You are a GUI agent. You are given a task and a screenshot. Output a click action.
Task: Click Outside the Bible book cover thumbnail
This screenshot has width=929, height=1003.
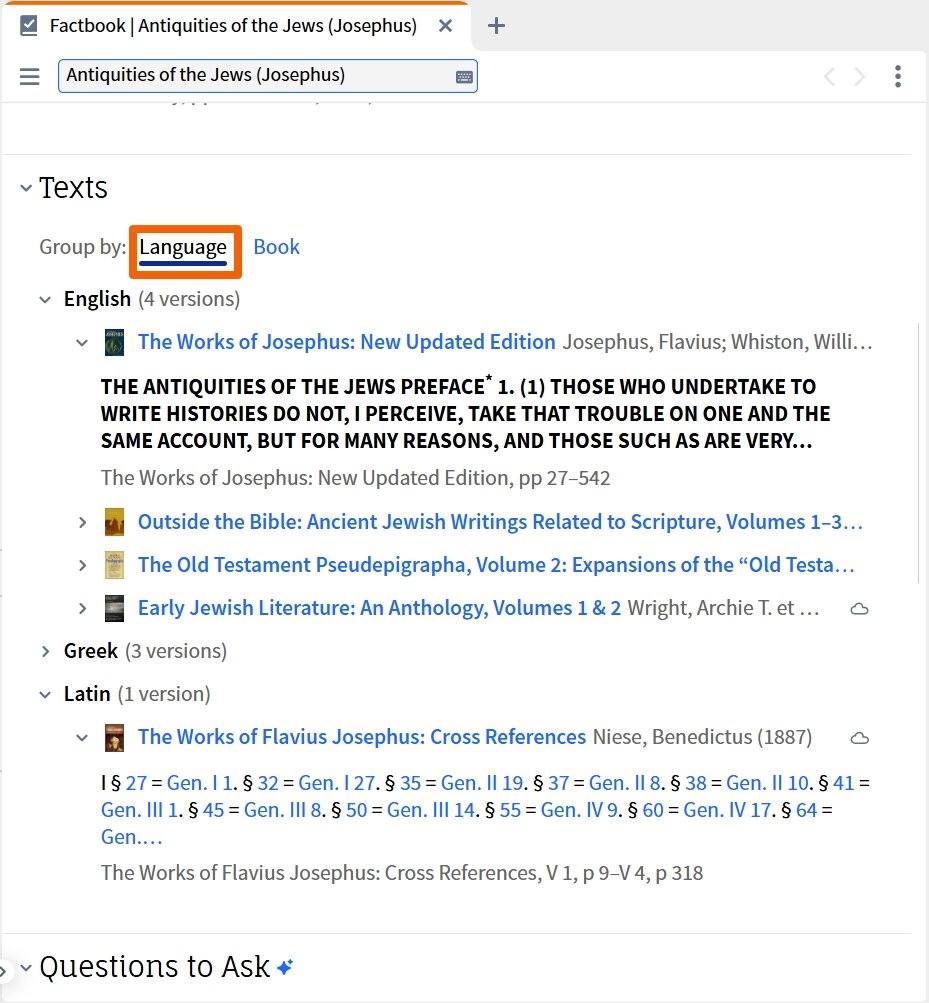pyautogui.click(x=115, y=522)
